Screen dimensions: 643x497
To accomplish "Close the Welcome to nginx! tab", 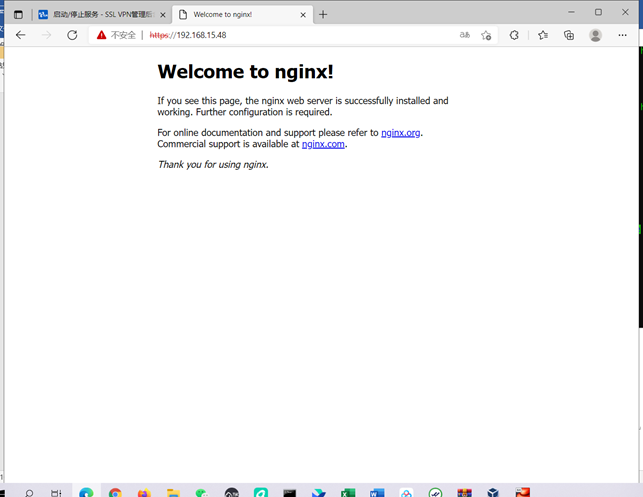I will [x=303, y=15].
